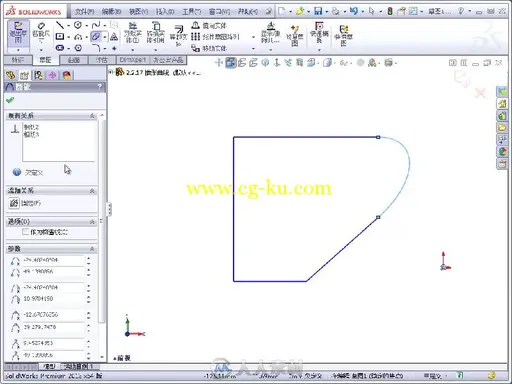512x384 pixels.
Task: Click the Trim Entities tool
Action: (133, 32)
